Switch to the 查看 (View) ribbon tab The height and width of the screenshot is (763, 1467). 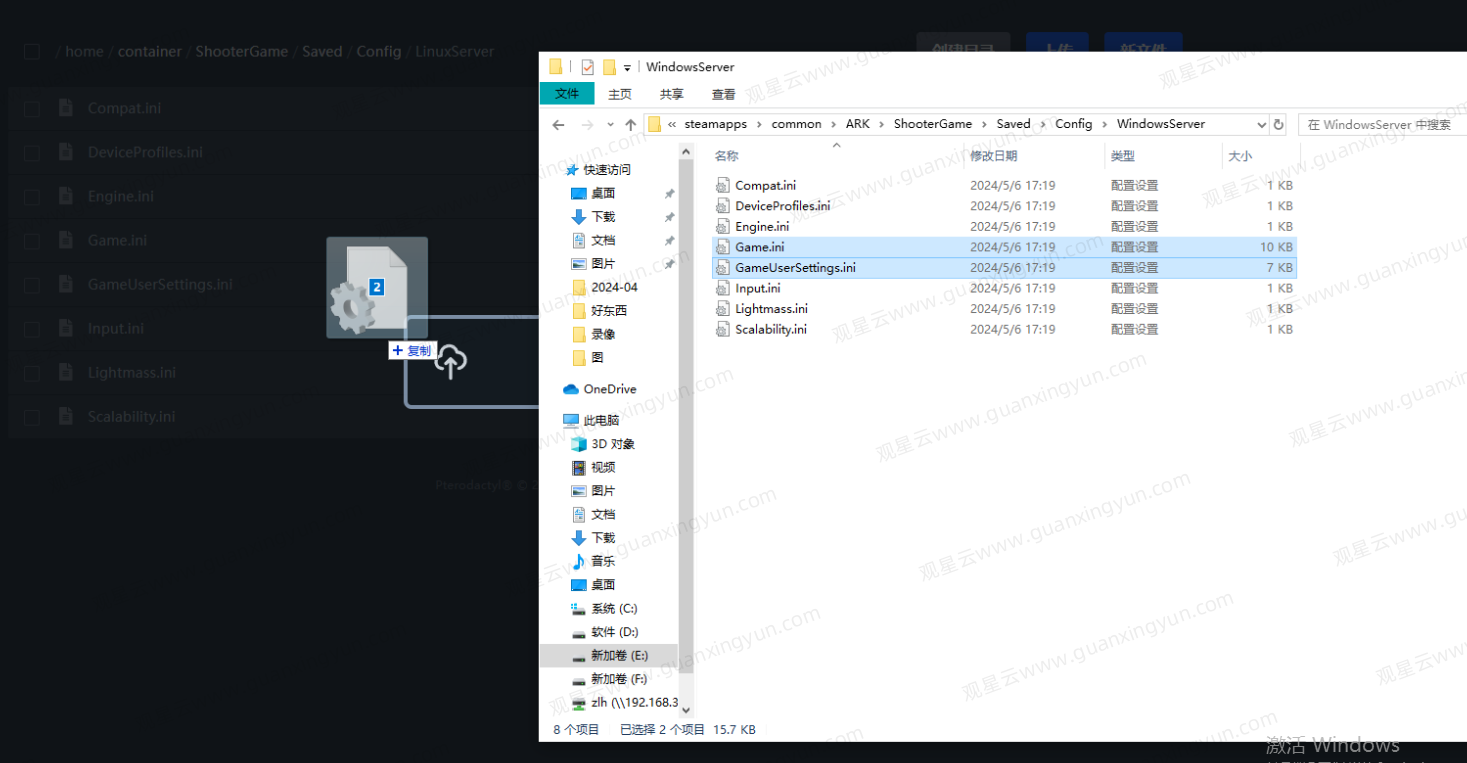[x=723, y=94]
